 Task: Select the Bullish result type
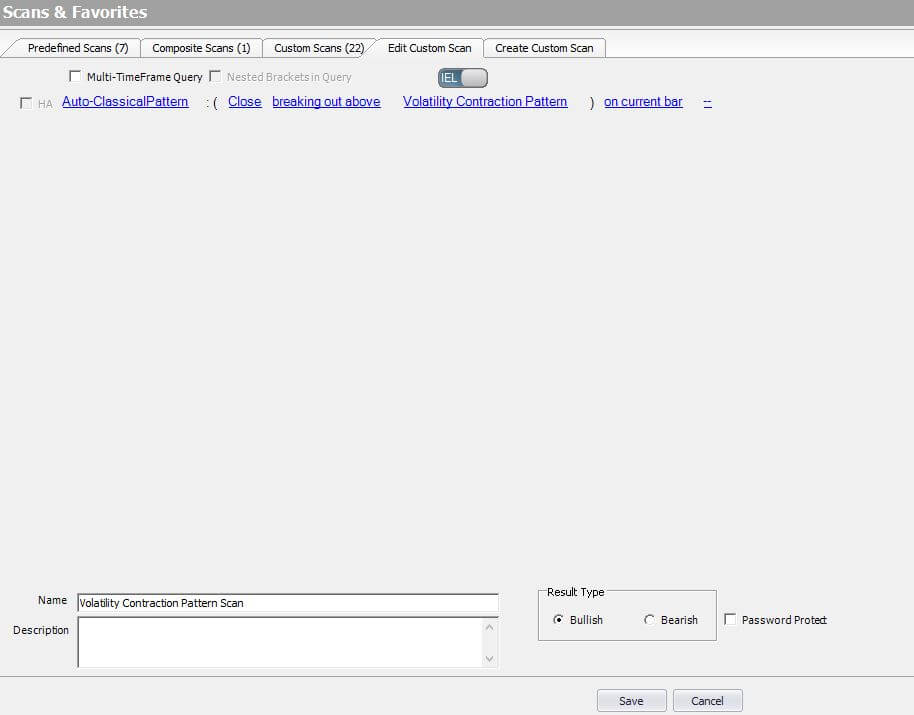point(558,620)
